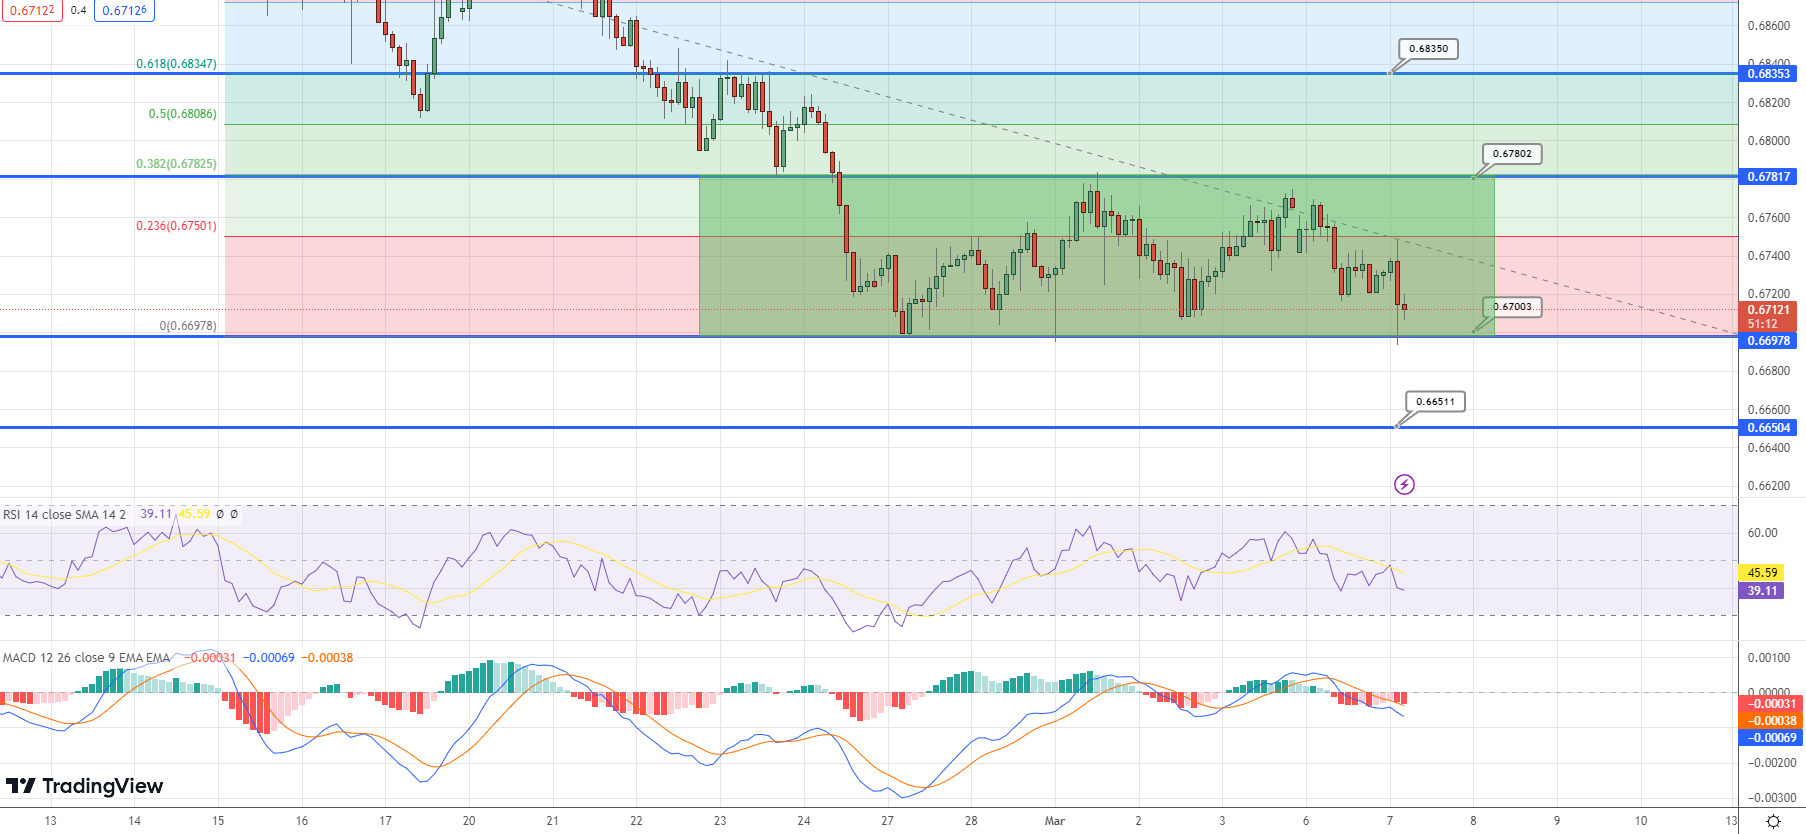Open chart settings gear icon
Image resolution: width=1806 pixels, height=834 pixels.
1773,821
